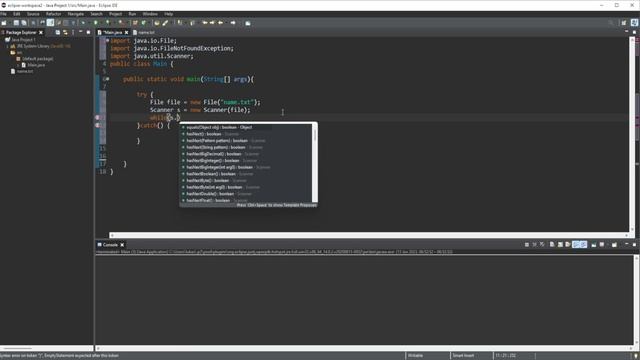Click the New file wizard toolbar icon
This screenshot has height=360, width=640.
[4, 23]
